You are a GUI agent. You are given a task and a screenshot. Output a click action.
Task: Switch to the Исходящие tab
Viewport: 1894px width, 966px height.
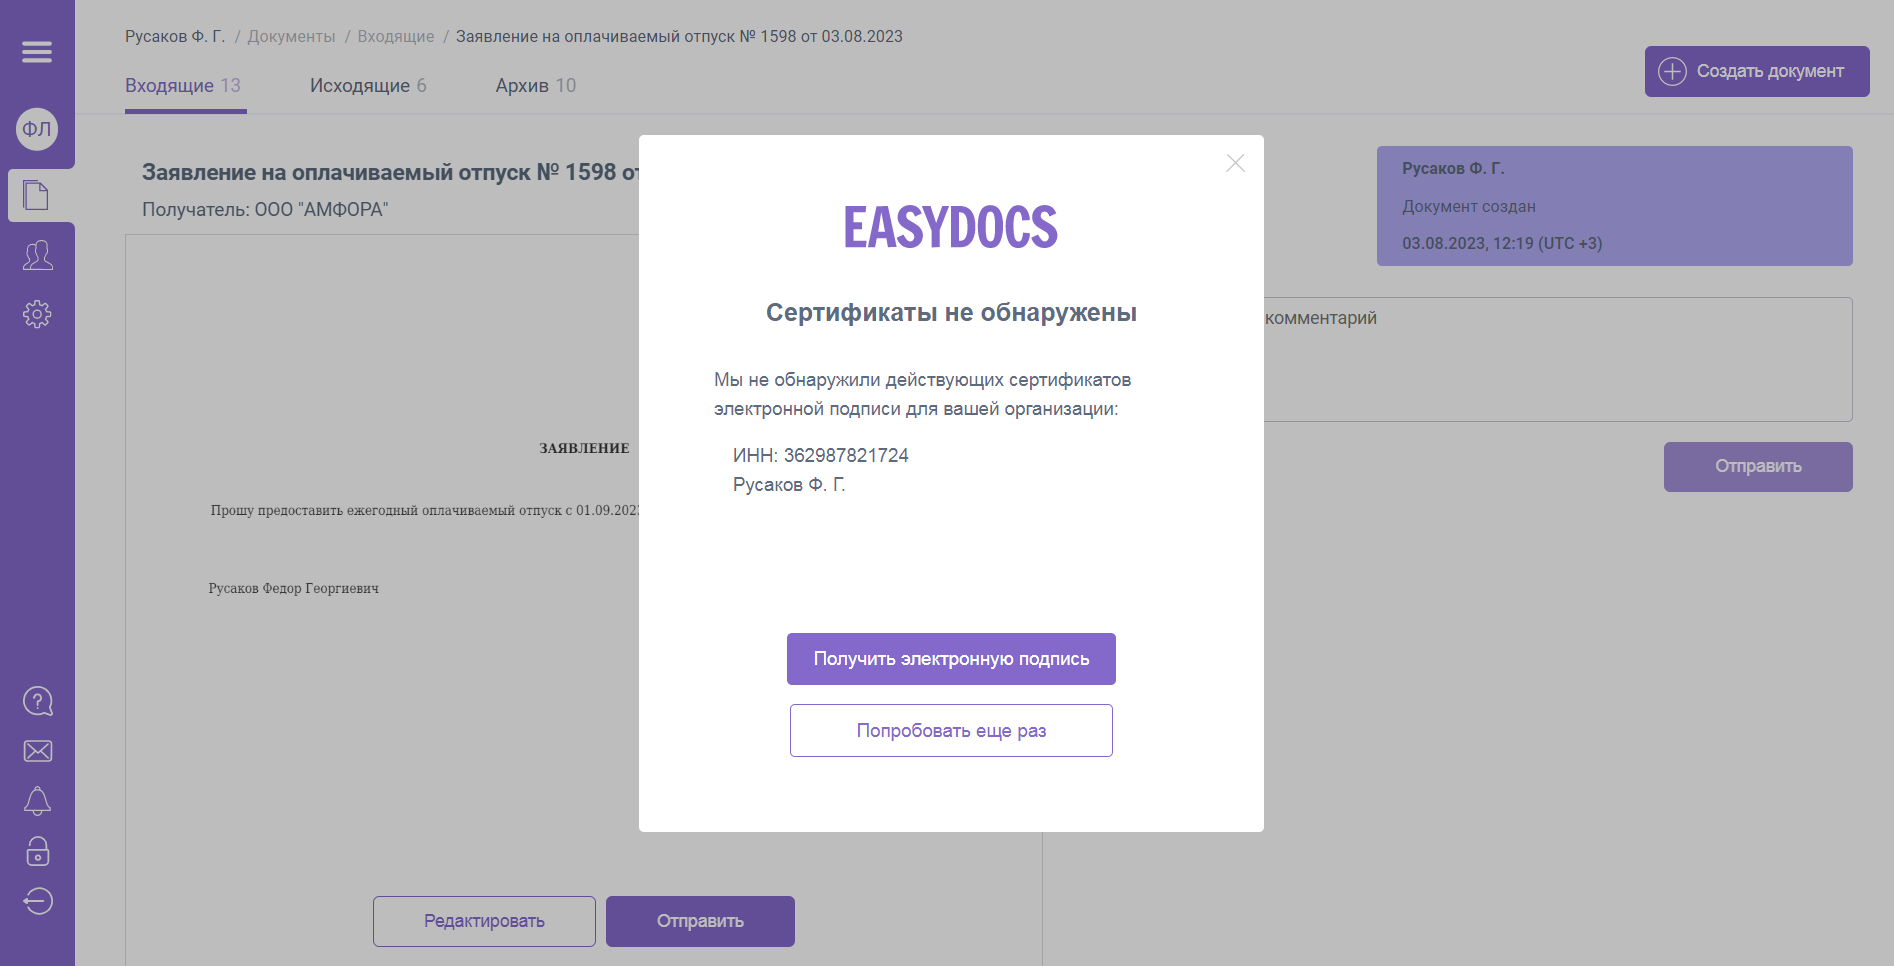click(367, 85)
